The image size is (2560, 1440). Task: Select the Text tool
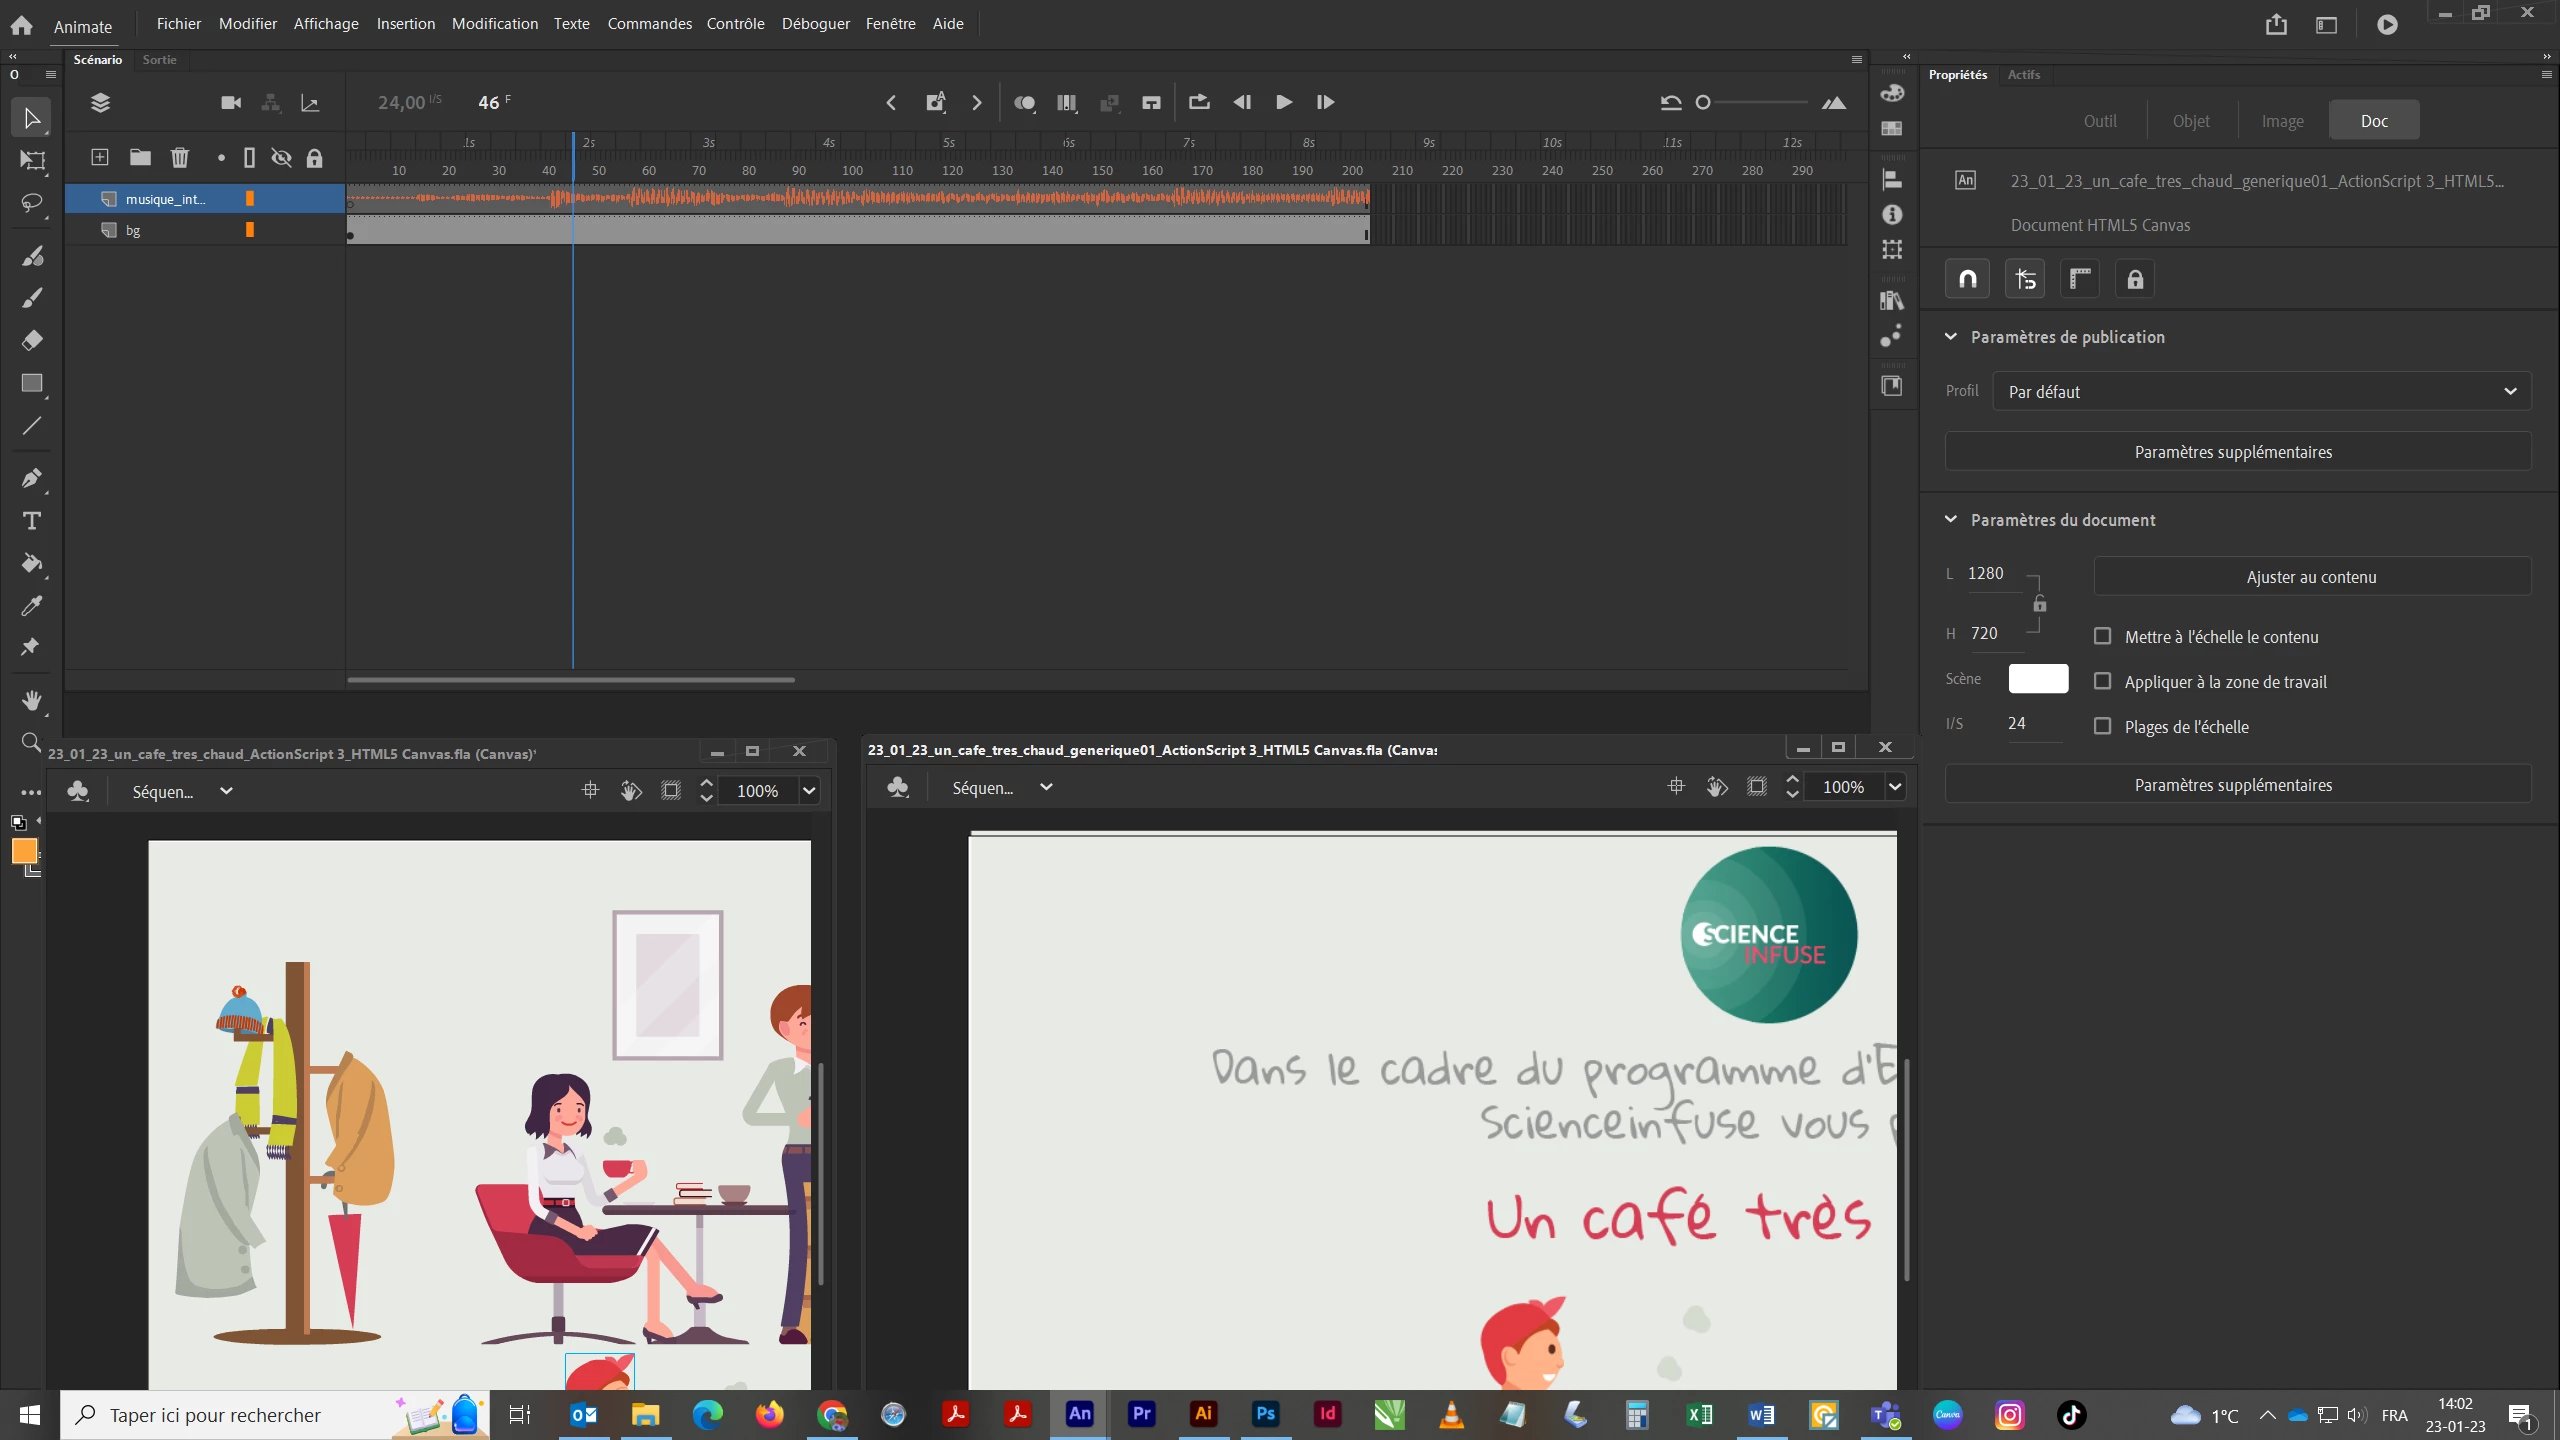[32, 521]
